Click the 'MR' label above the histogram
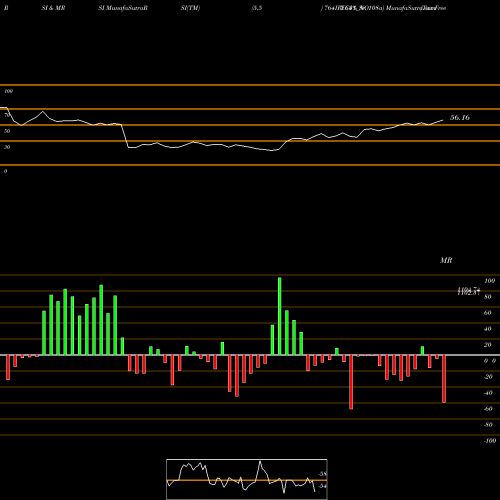The height and width of the screenshot is (500, 500). 446,260
